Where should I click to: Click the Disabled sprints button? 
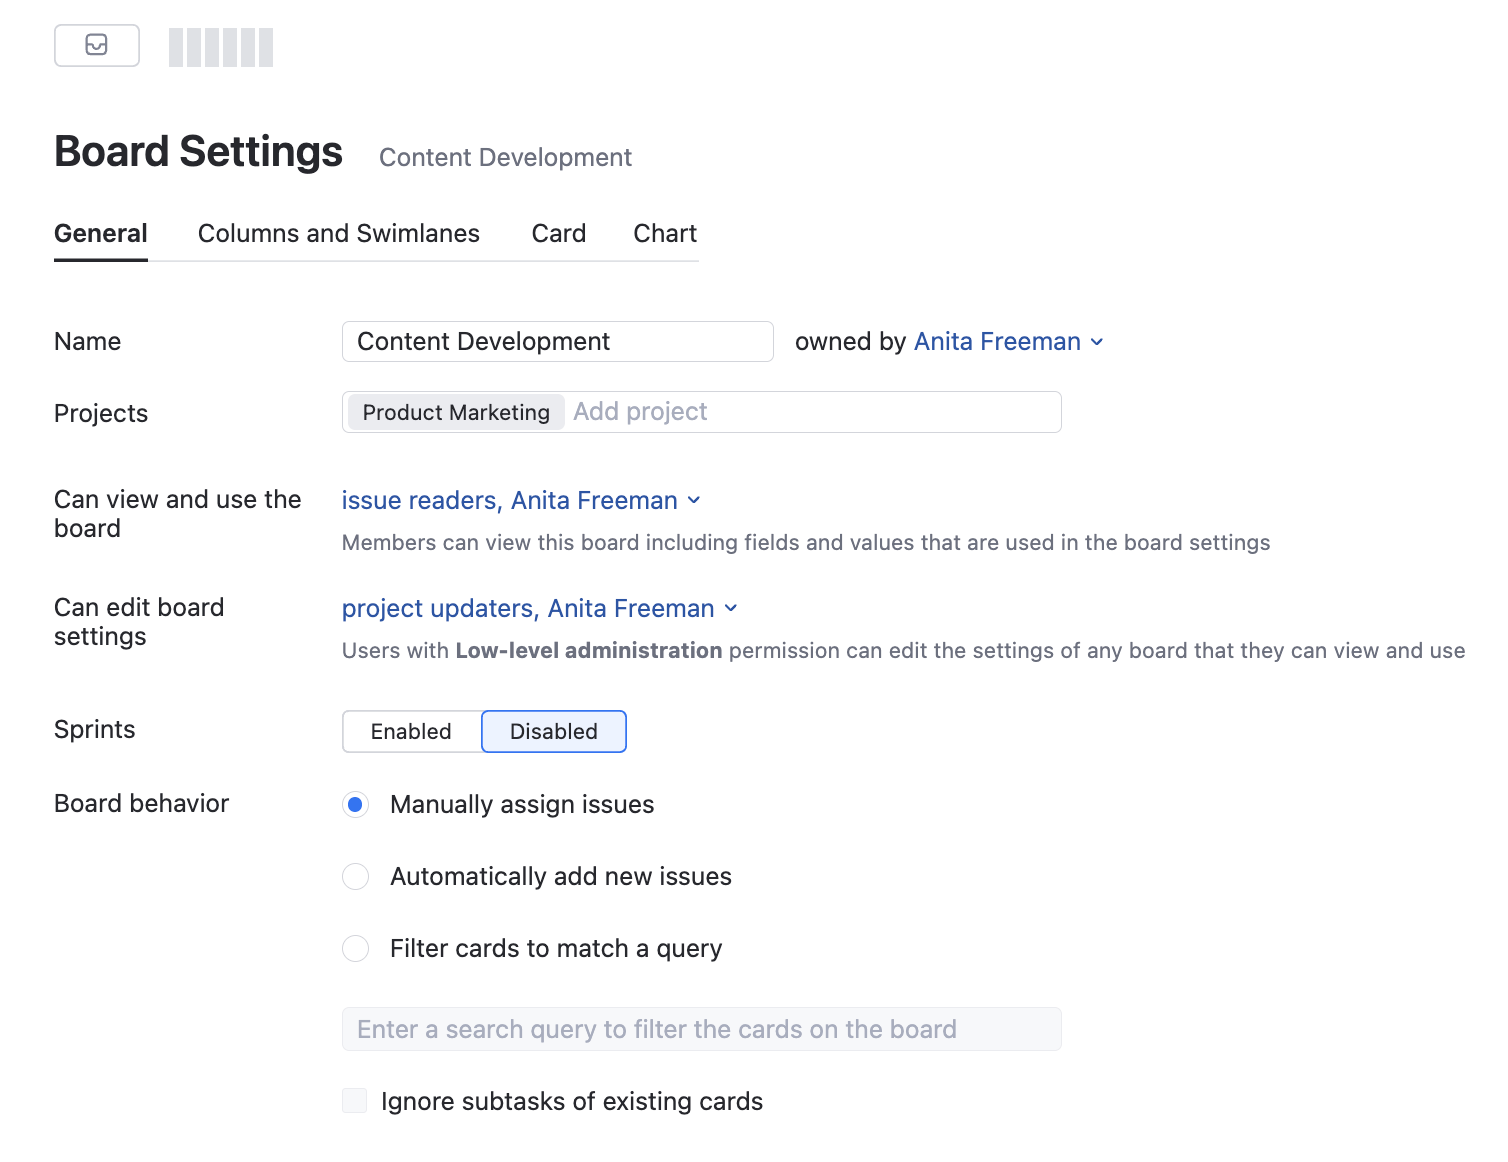[x=554, y=731]
